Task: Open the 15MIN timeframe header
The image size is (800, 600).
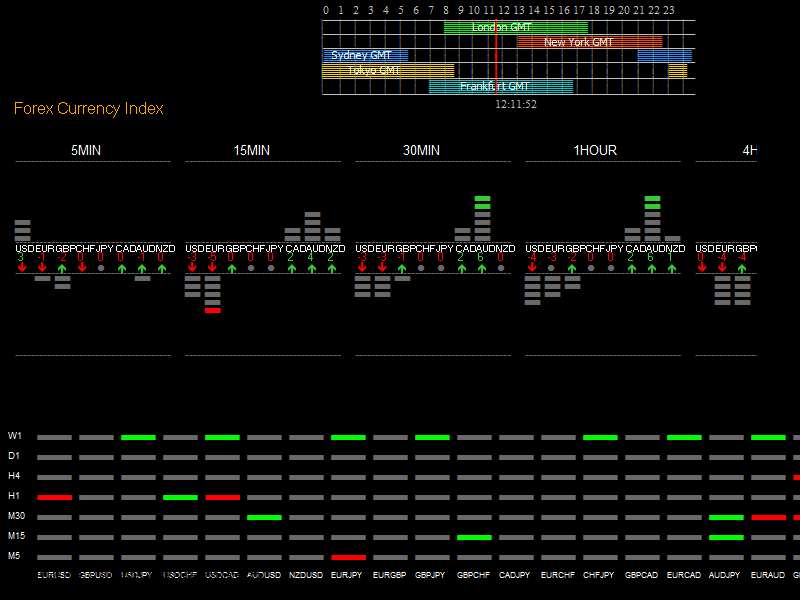Action: coord(252,151)
